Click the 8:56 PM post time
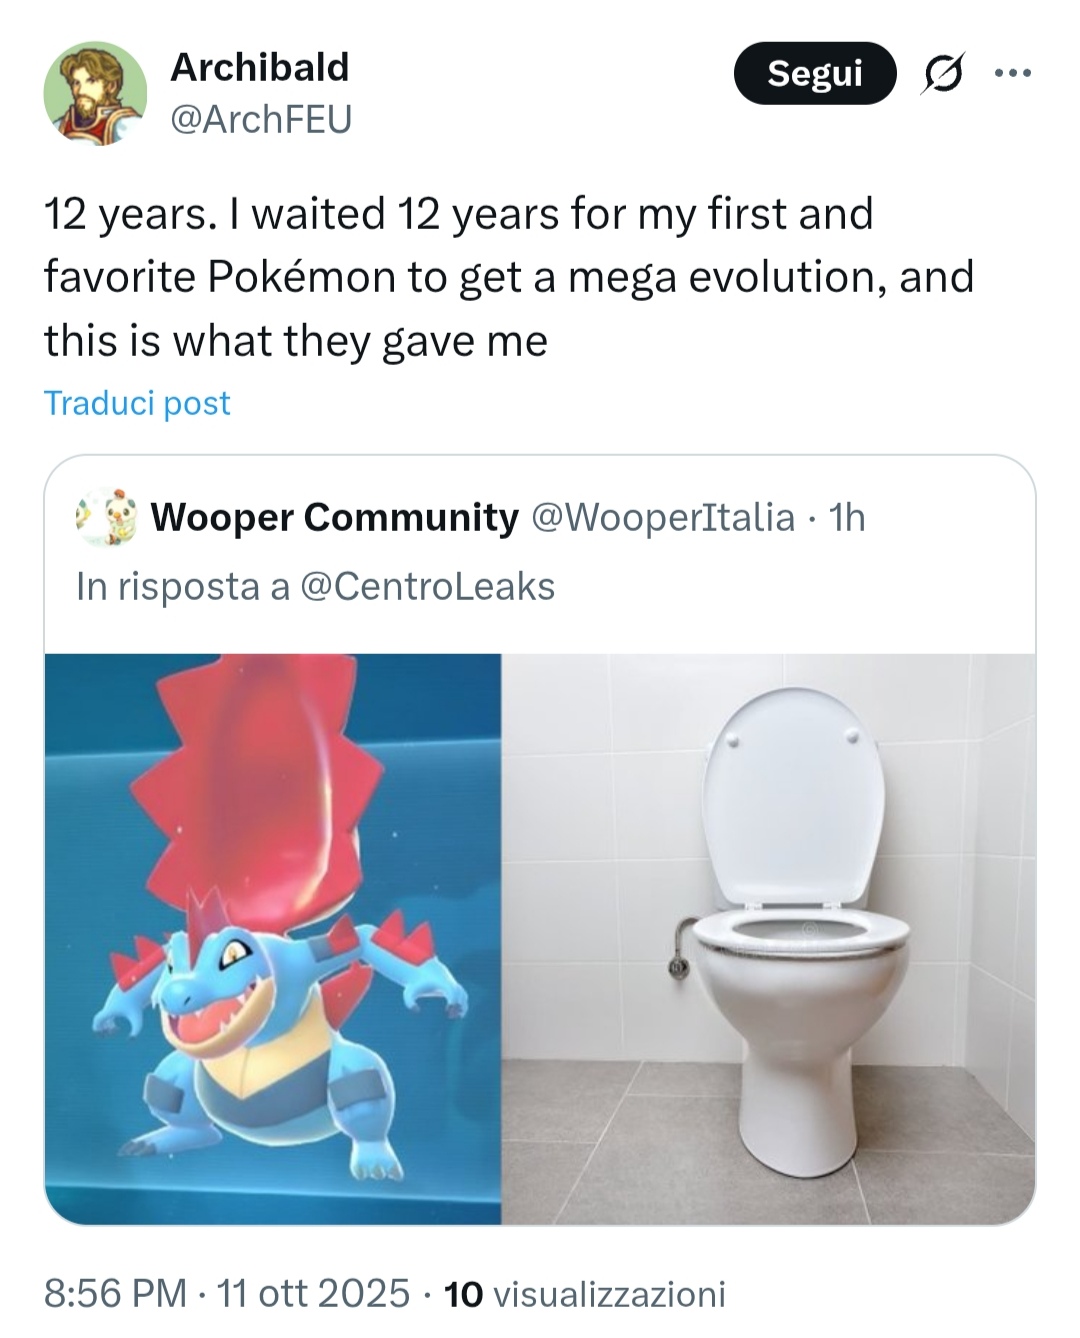 [x=115, y=1293]
